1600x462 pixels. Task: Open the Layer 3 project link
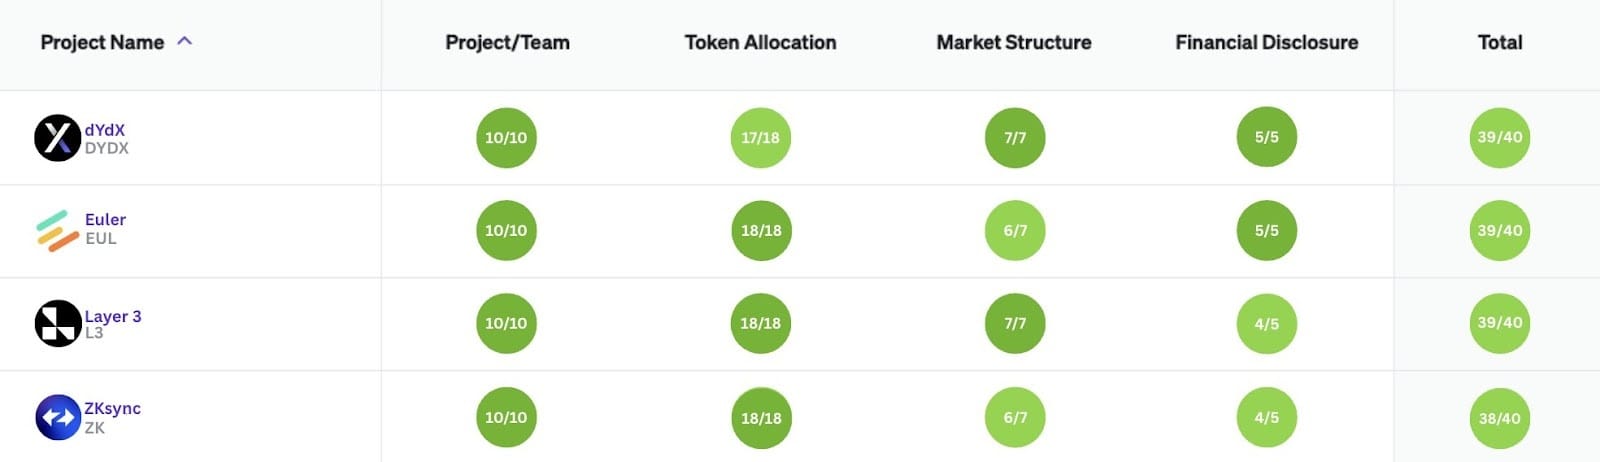tap(113, 316)
